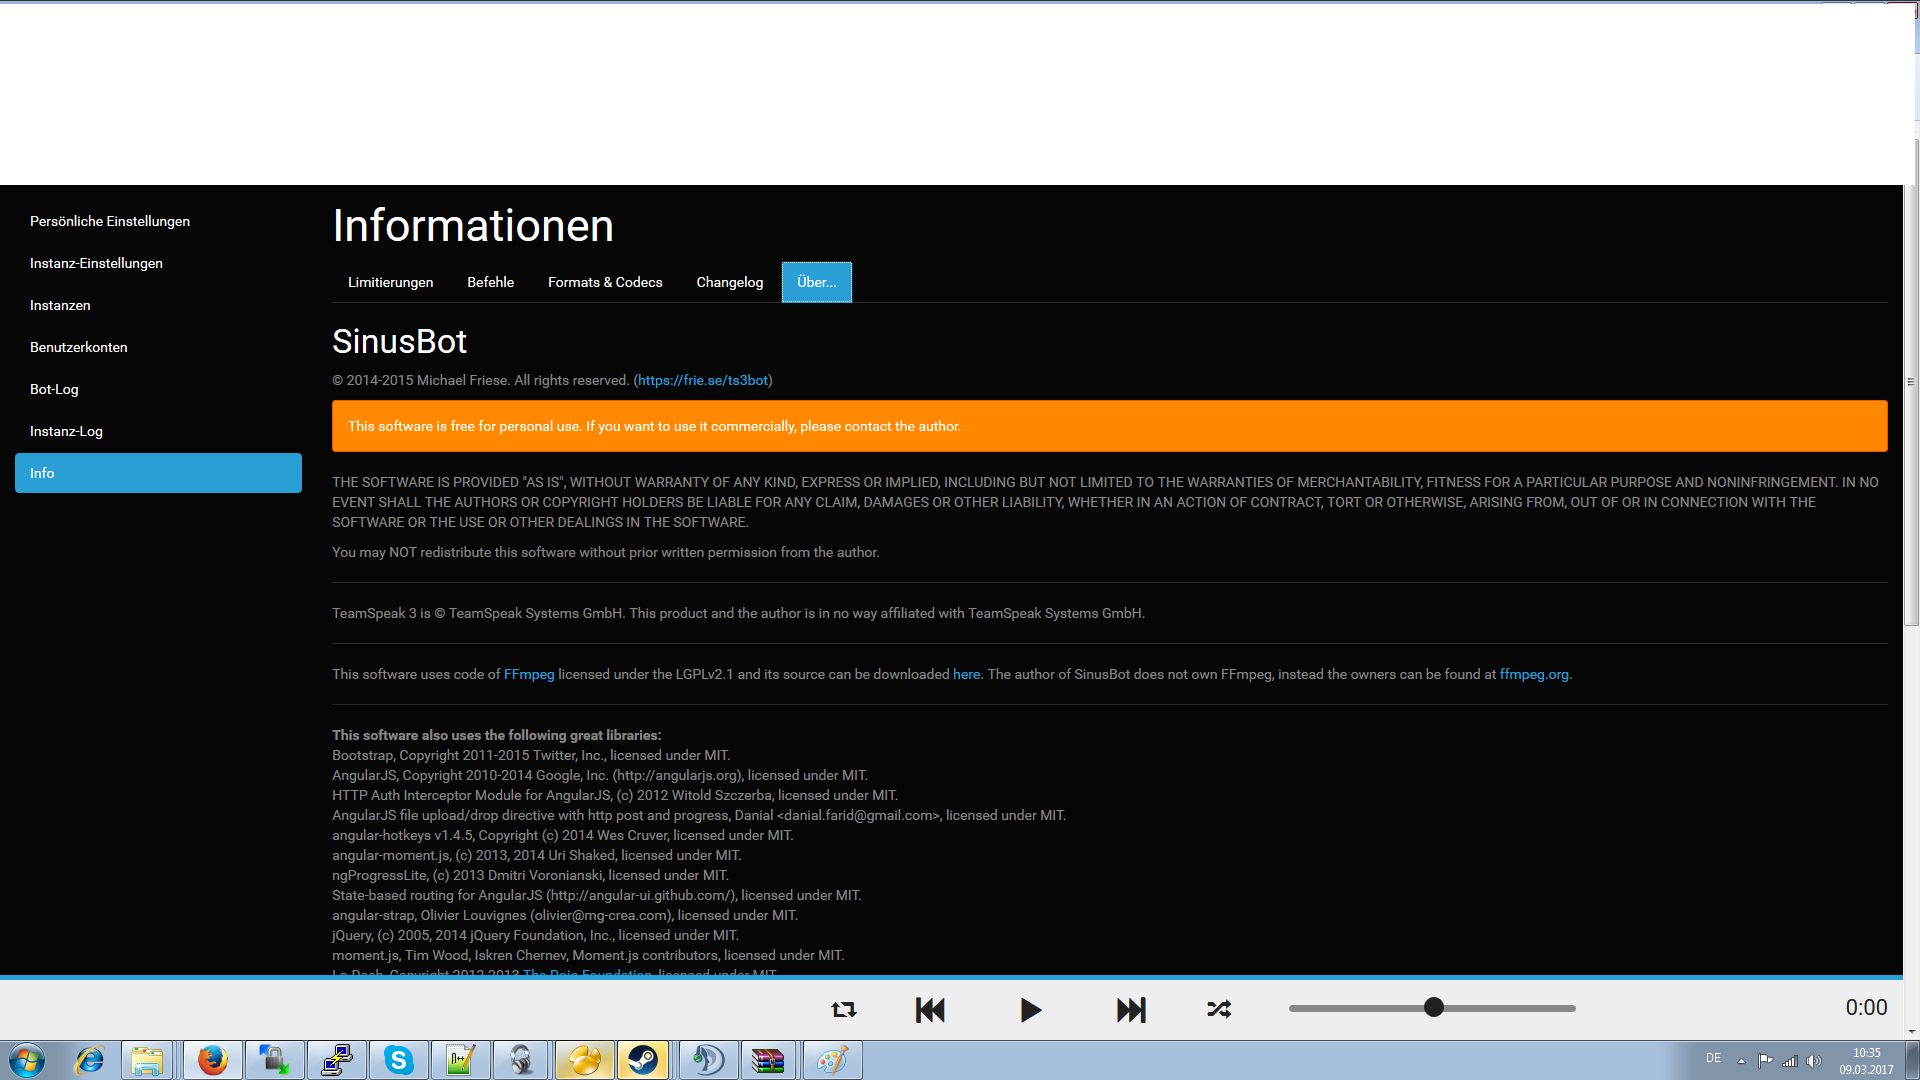Open Windows Start menu
1920x1080 pixels.
coord(27,1060)
